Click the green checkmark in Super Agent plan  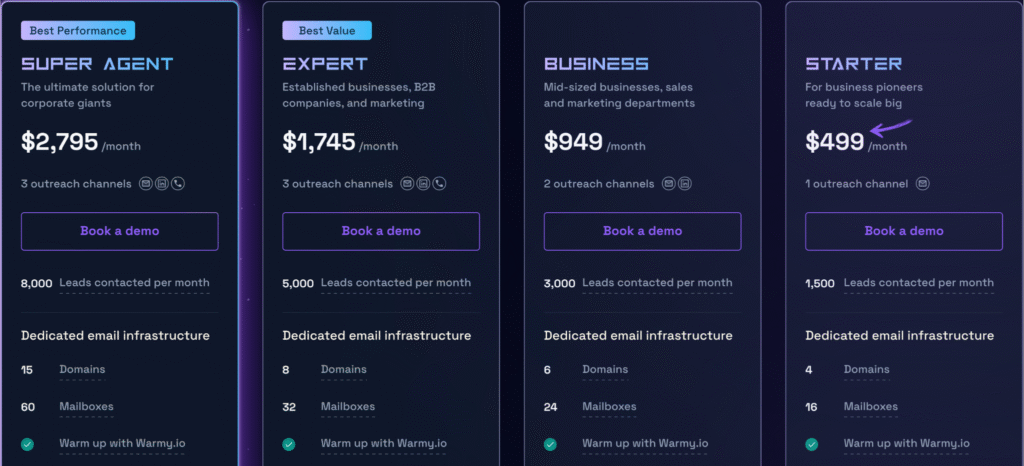pyautogui.click(x=27, y=444)
